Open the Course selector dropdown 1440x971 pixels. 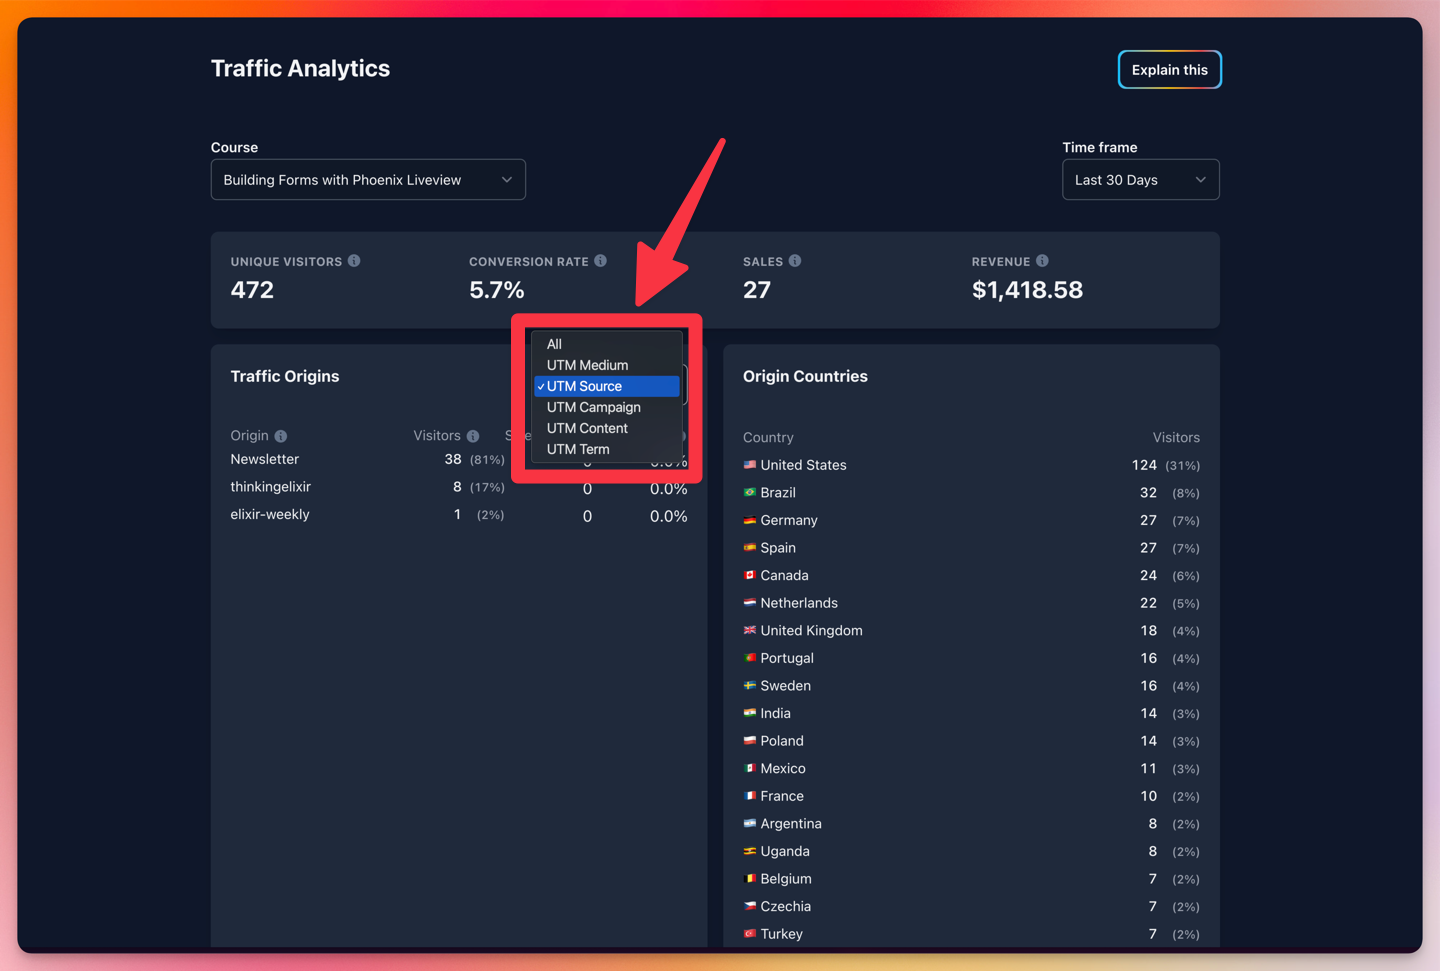pyautogui.click(x=368, y=179)
